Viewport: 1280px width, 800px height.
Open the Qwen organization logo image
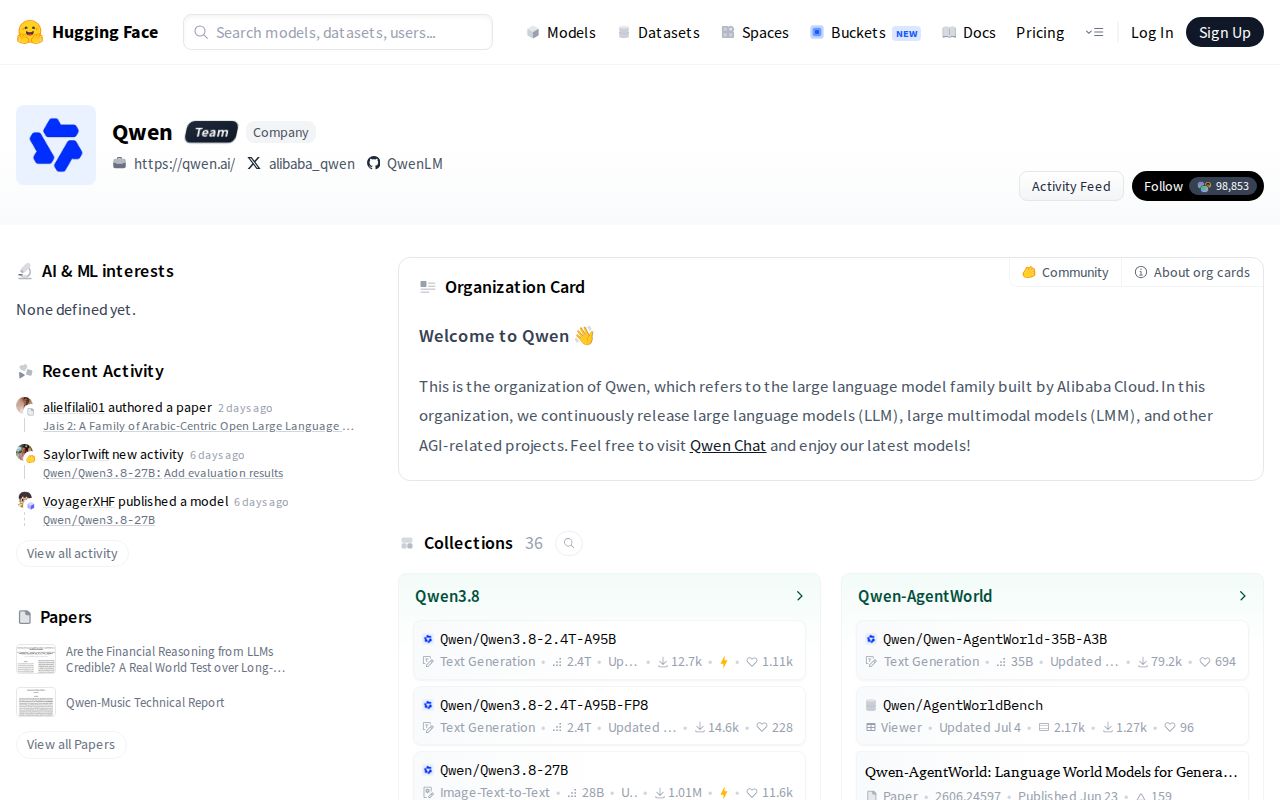coord(56,145)
